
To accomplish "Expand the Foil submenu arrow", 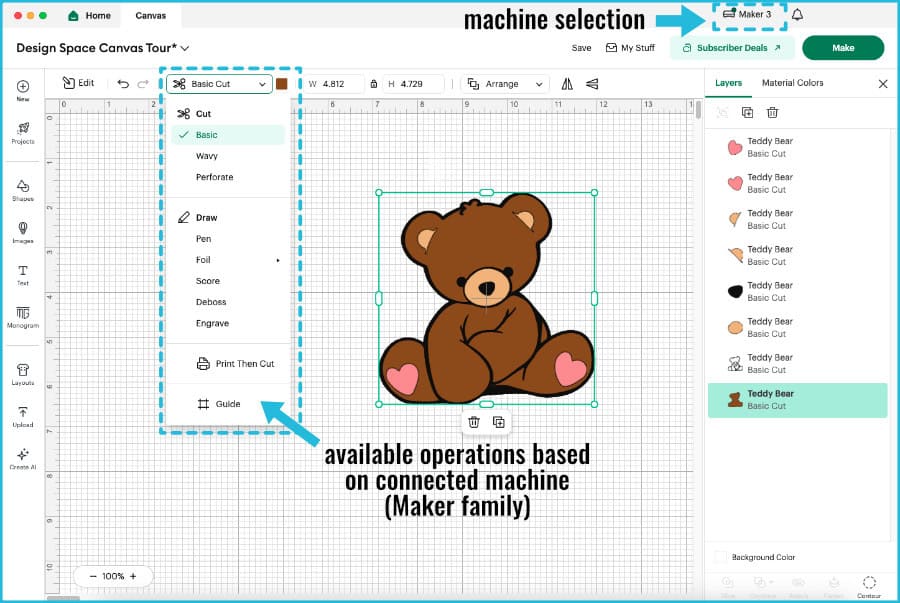I will [x=278, y=260].
